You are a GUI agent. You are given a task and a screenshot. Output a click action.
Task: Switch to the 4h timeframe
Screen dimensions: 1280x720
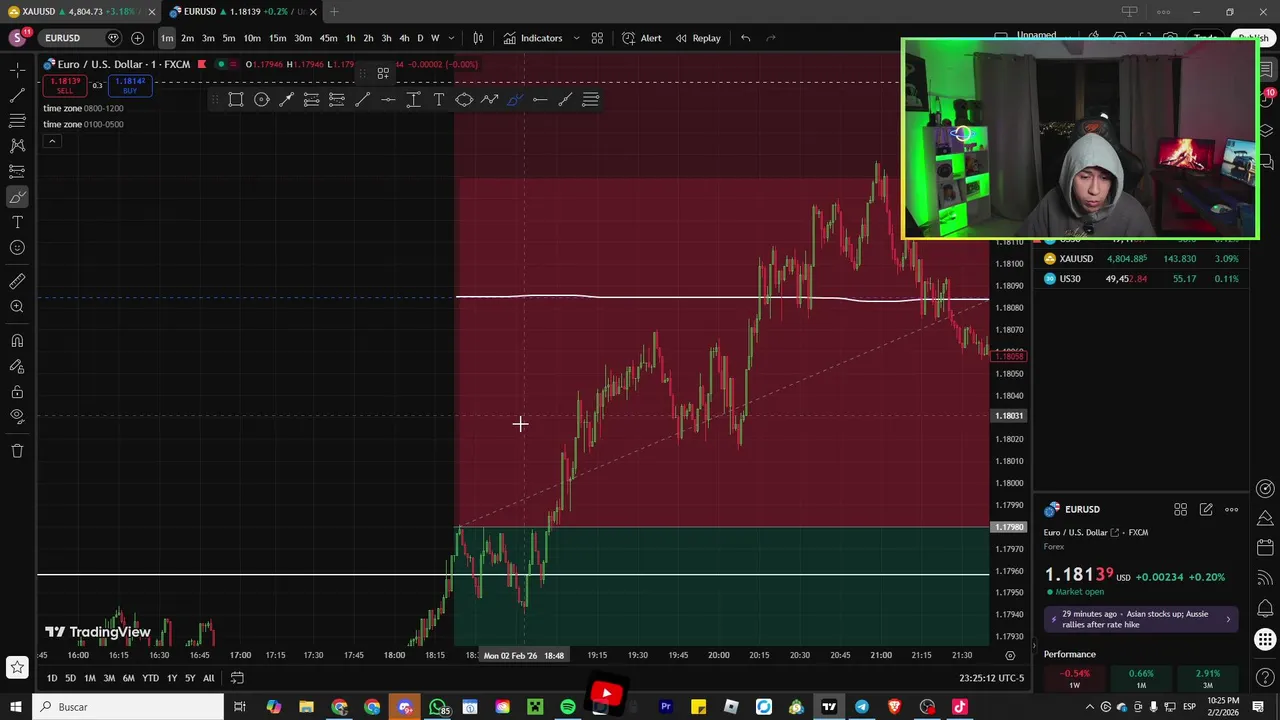point(404,38)
